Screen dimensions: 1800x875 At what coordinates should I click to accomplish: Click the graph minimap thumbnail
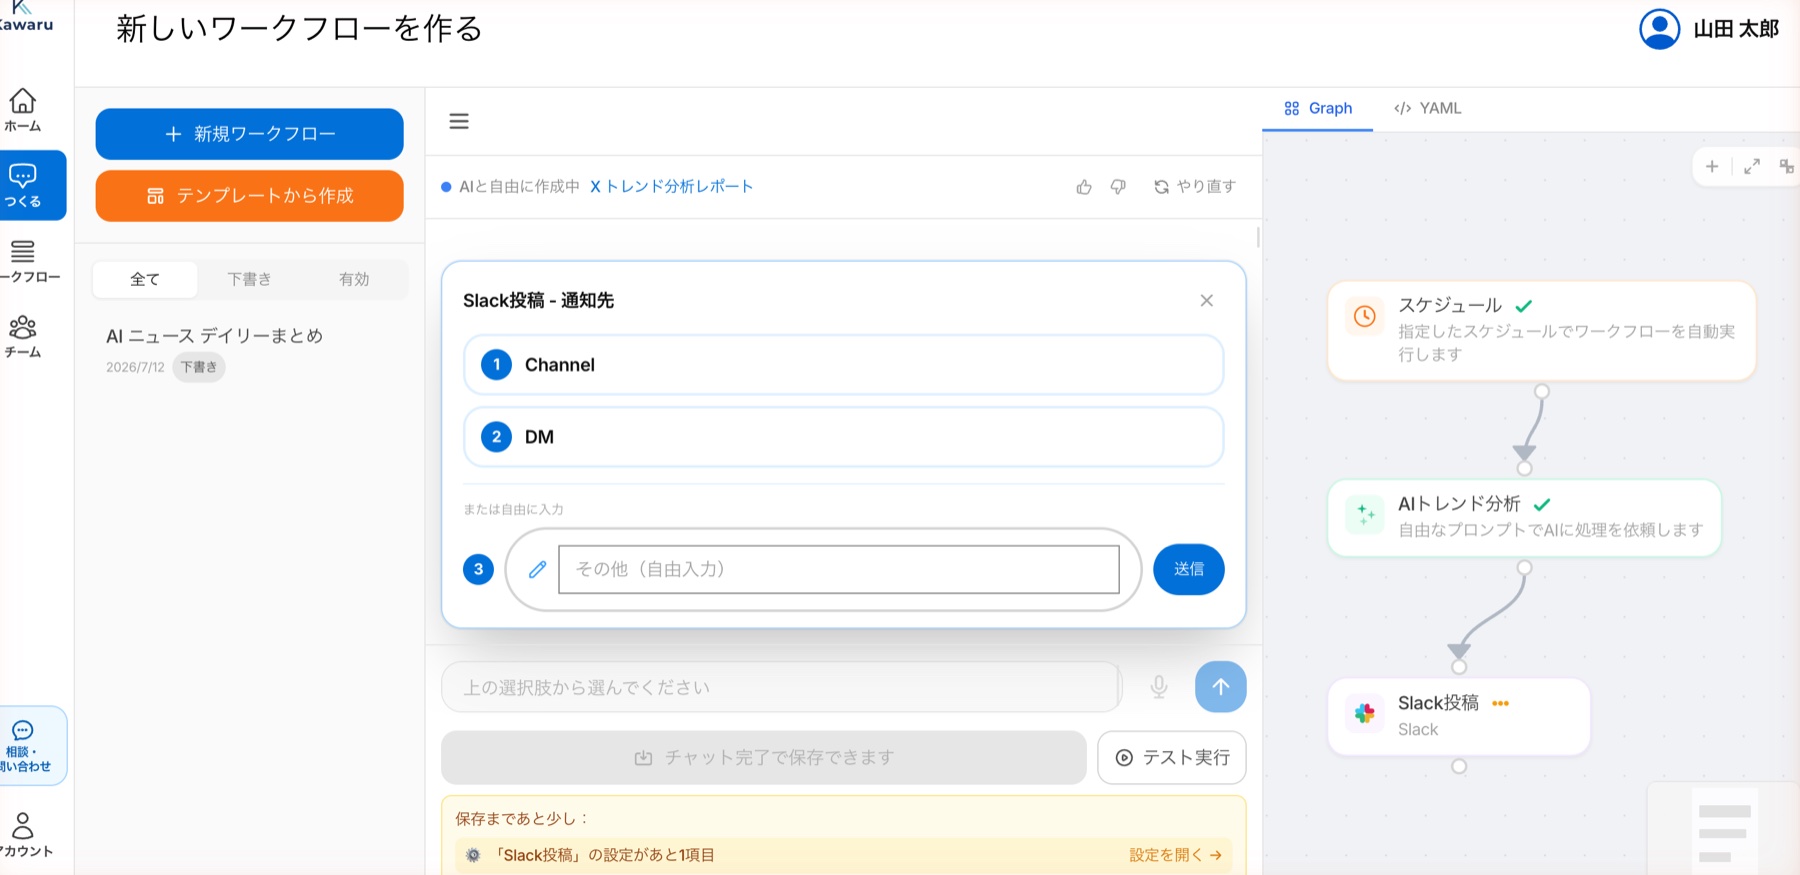(1723, 830)
